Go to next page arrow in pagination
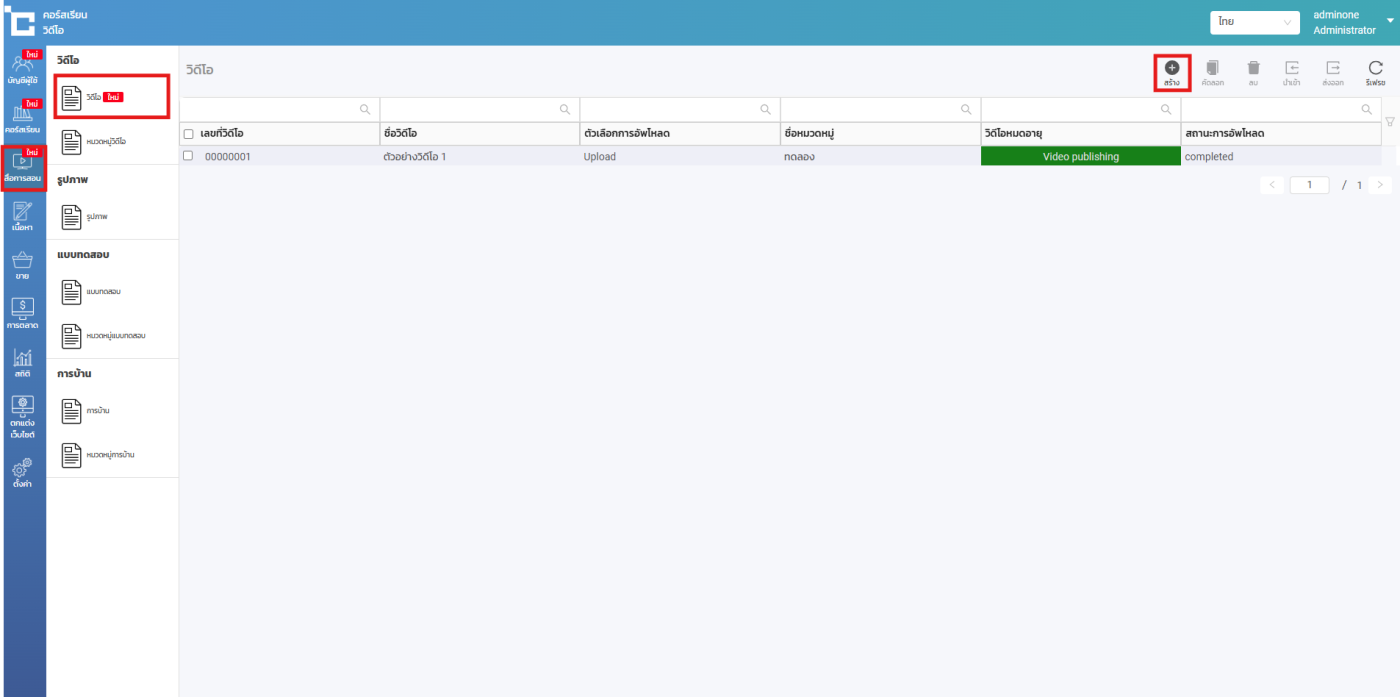 click(x=1380, y=185)
